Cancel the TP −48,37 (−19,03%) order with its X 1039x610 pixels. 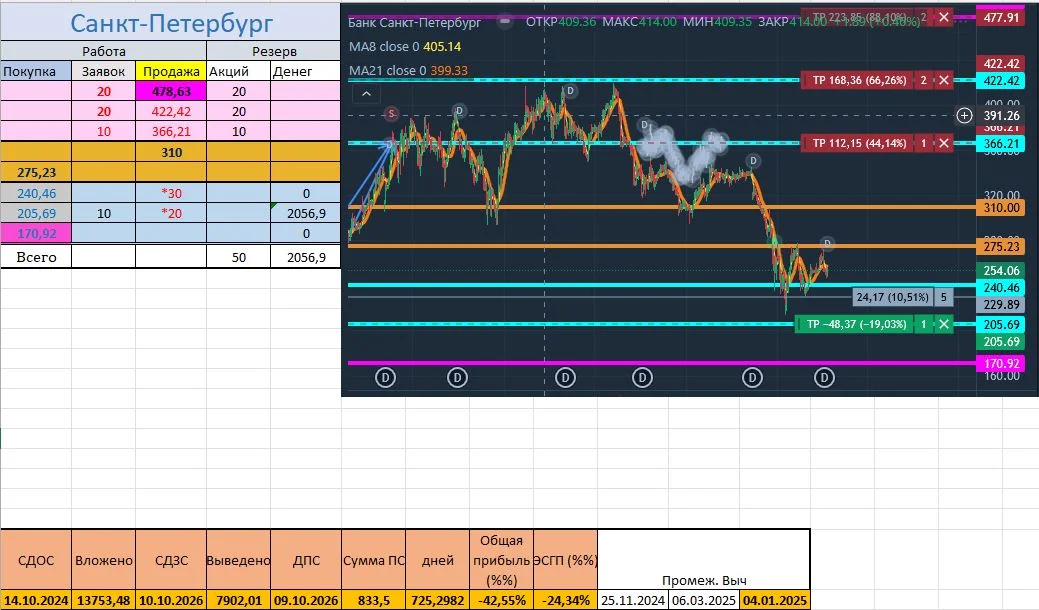pyautogui.click(x=944, y=325)
